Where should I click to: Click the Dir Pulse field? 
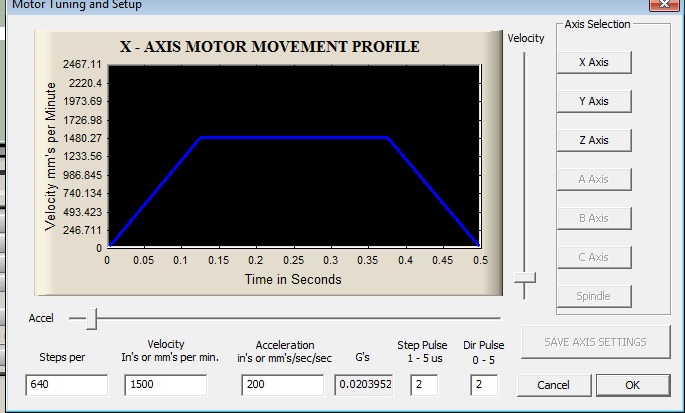pyautogui.click(x=484, y=385)
